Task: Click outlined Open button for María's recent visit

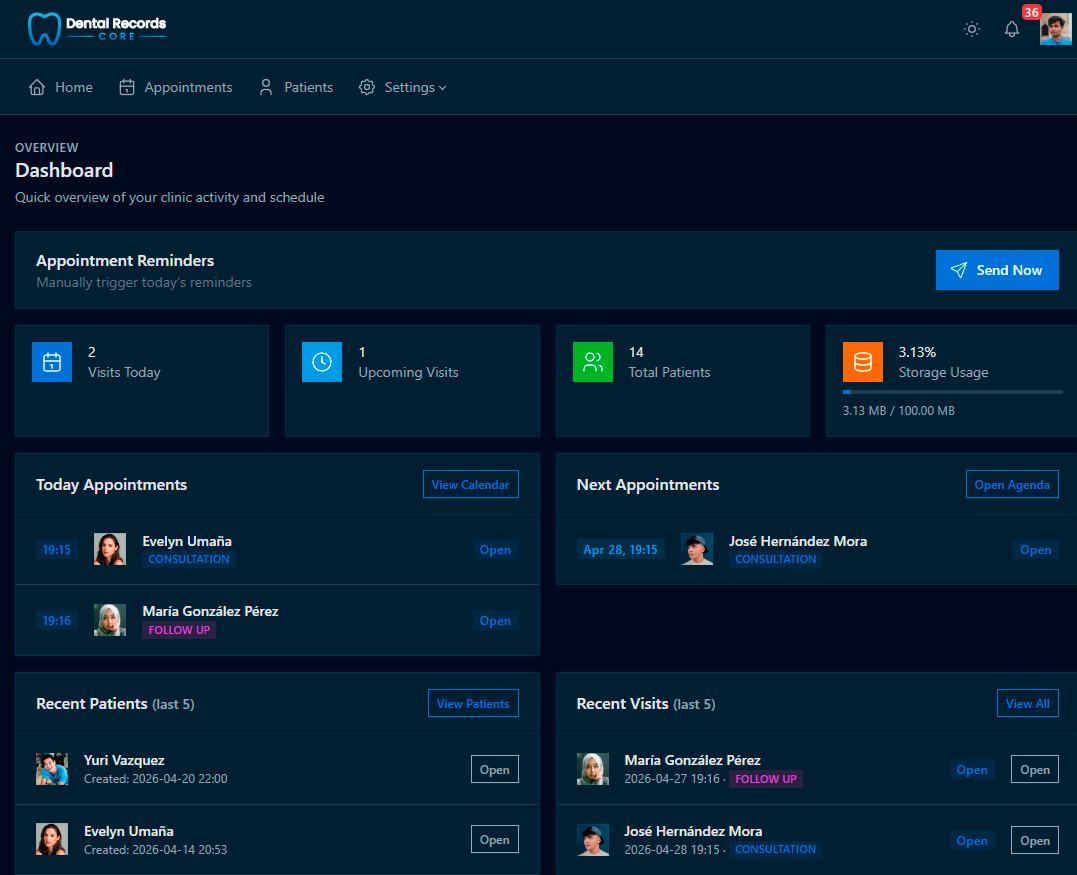Action: tap(1034, 769)
